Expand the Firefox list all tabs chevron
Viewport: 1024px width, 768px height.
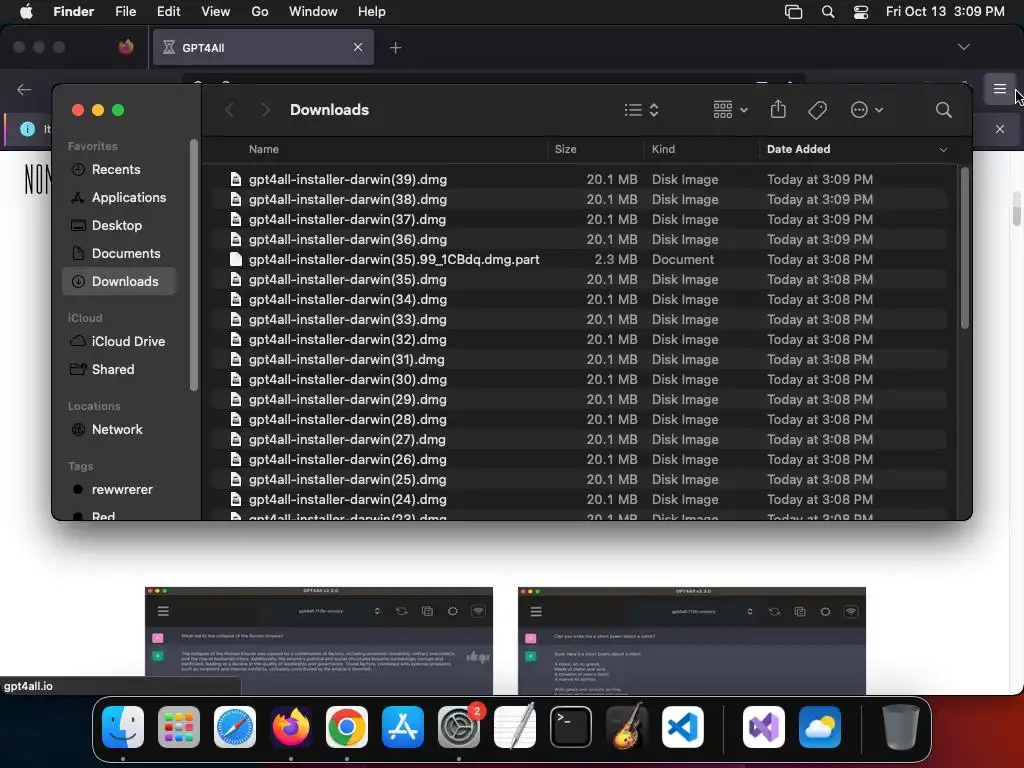[x=963, y=47]
